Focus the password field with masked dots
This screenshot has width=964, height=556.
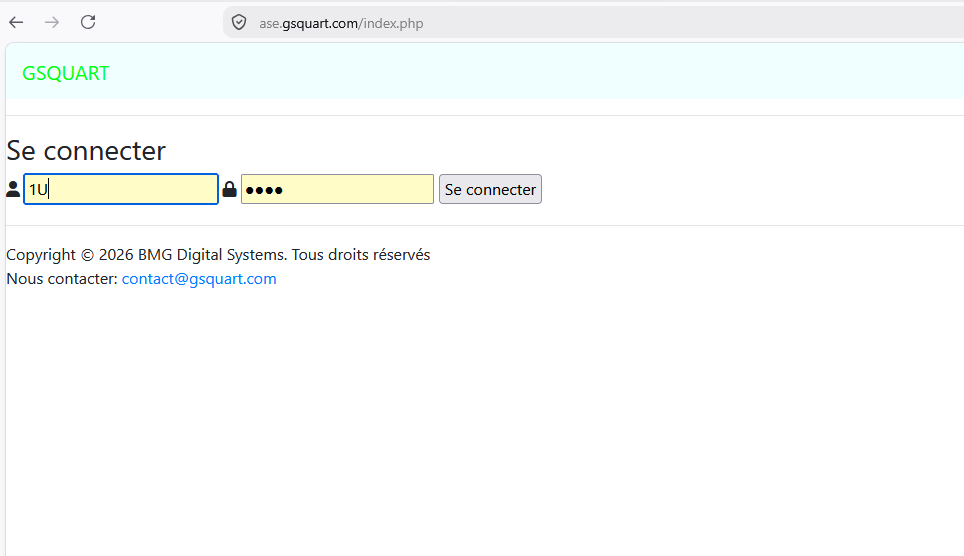[x=338, y=189]
